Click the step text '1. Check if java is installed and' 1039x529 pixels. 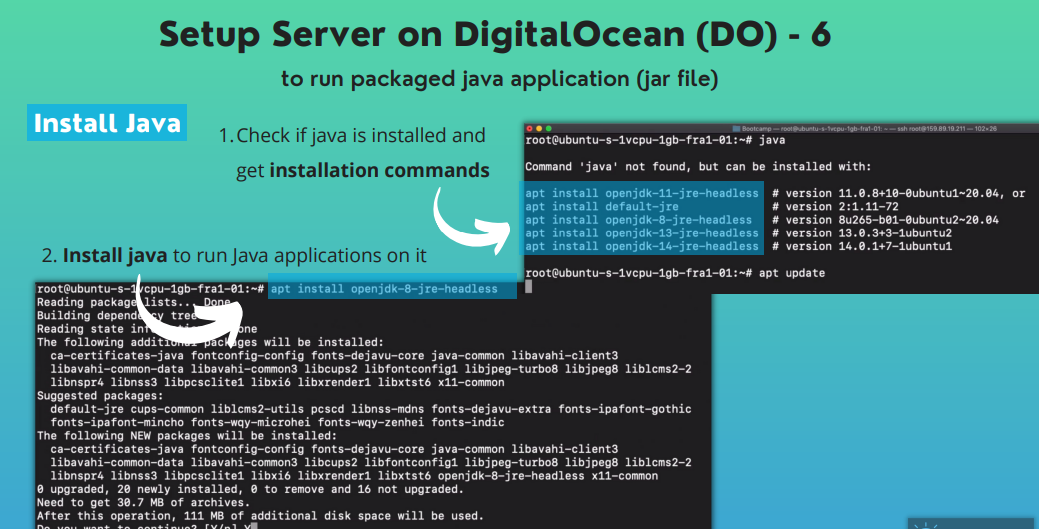point(352,135)
